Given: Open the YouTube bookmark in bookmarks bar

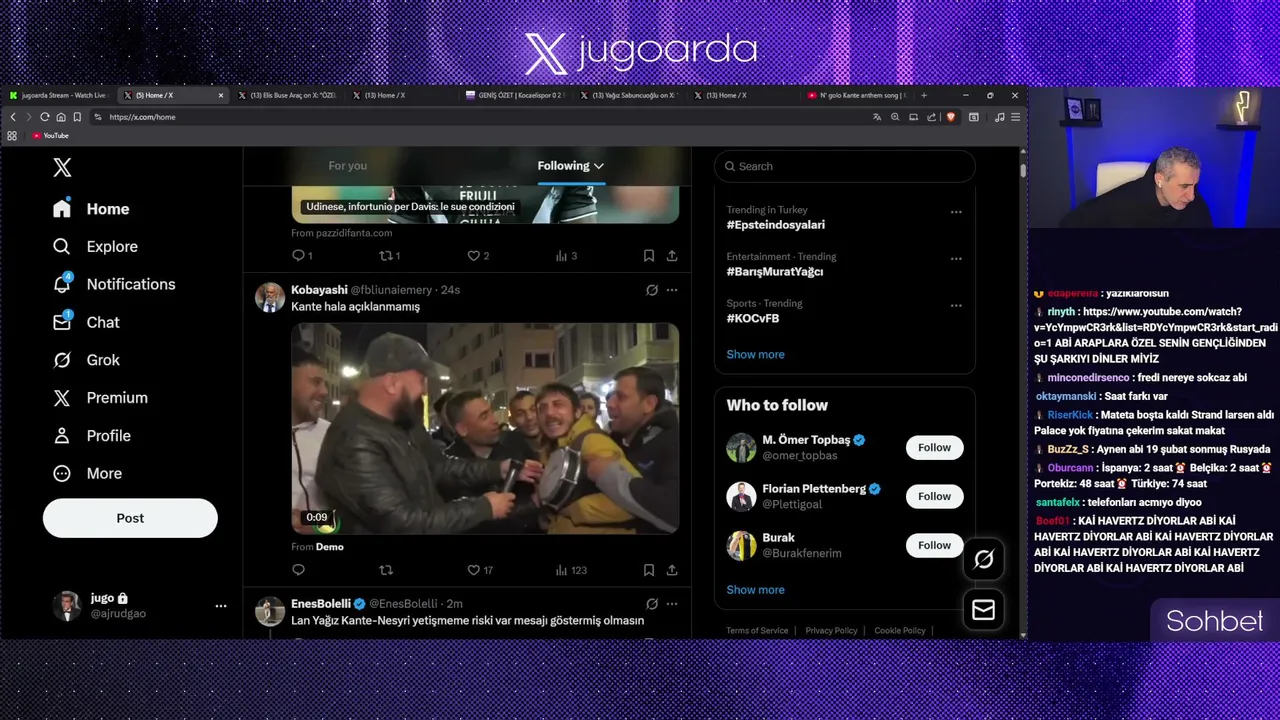Looking at the screenshot, I should click(50, 135).
